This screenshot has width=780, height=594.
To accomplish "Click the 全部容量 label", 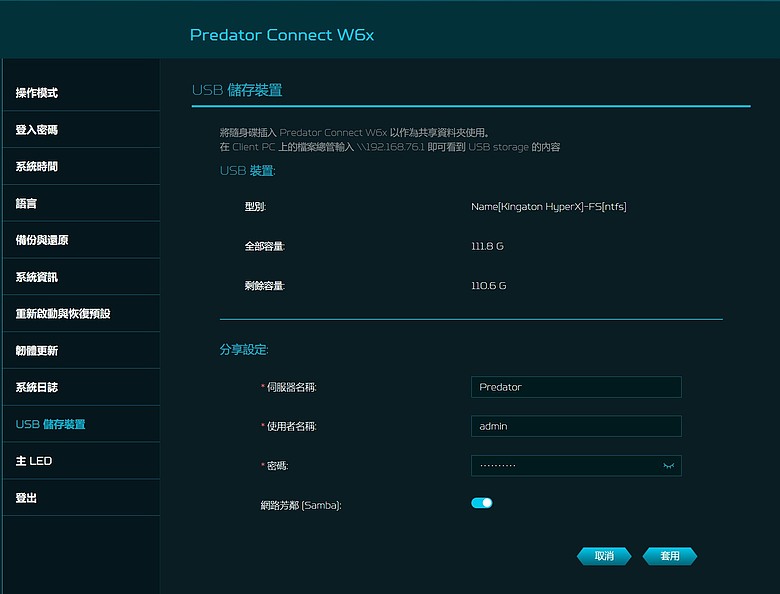I will pyautogui.click(x=265, y=246).
